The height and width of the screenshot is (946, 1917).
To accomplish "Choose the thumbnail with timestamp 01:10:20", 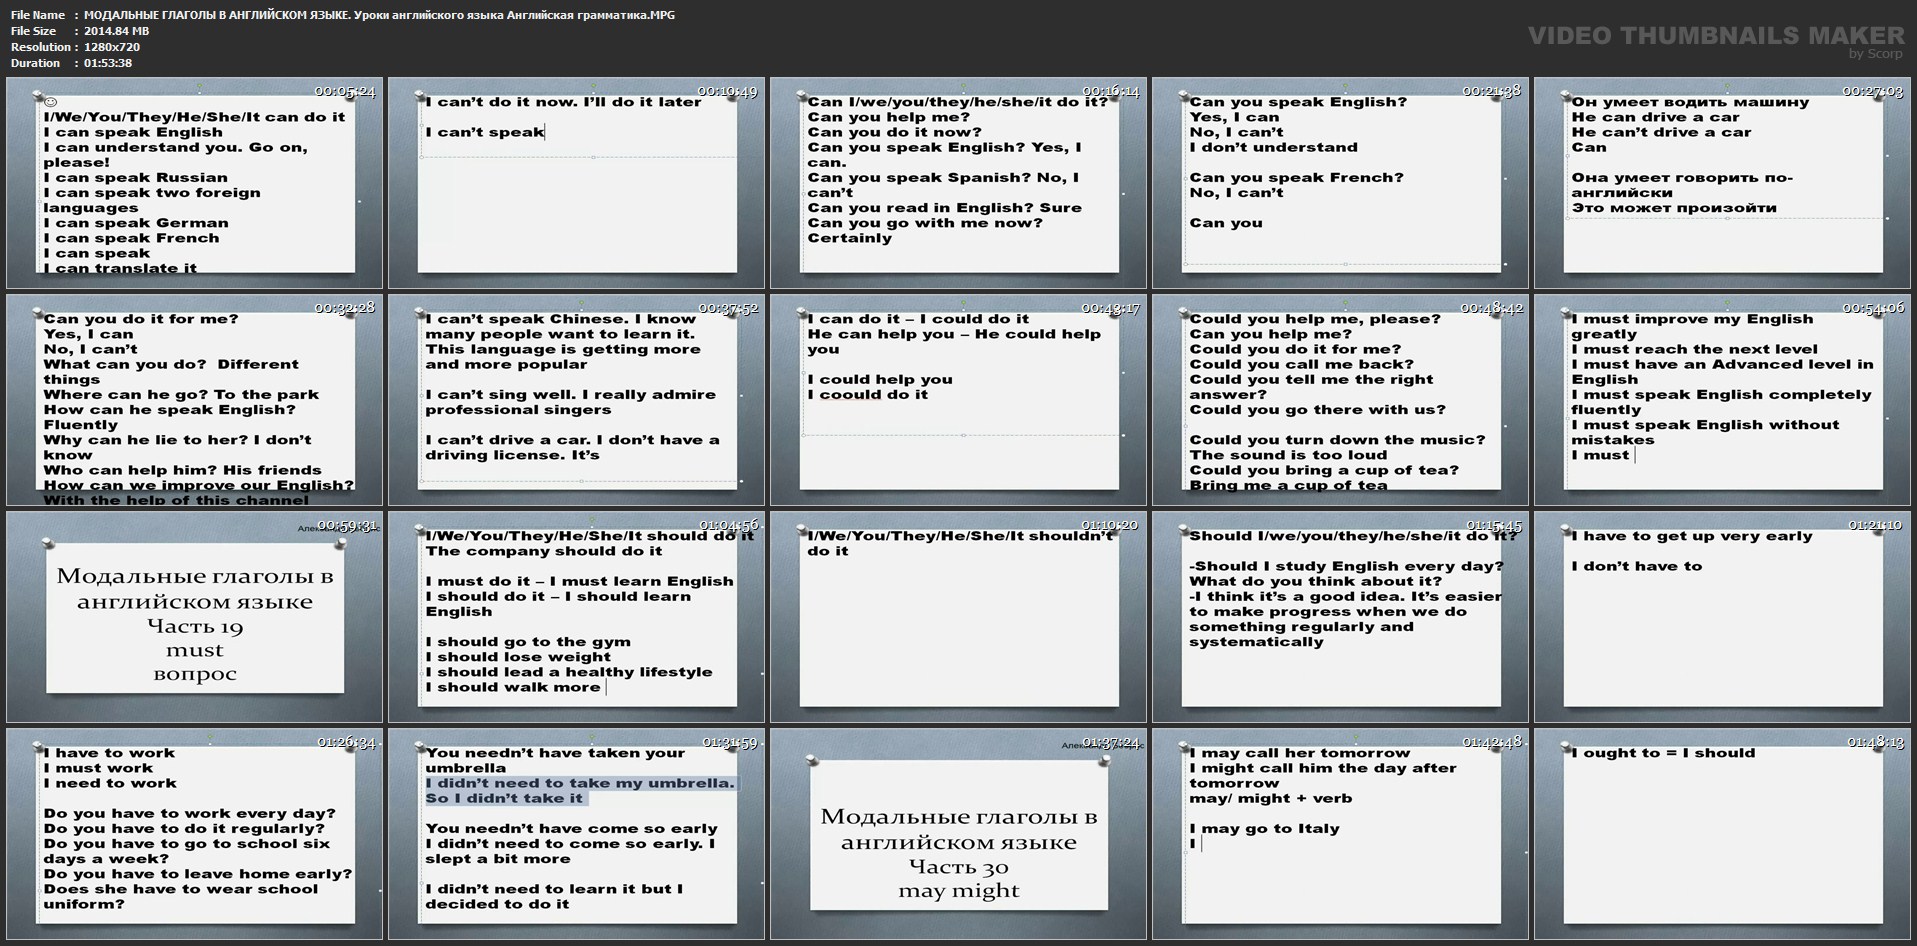I will (x=958, y=617).
